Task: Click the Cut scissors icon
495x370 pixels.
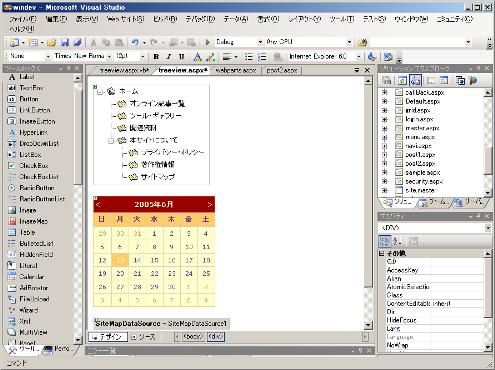Action: pos(93,42)
